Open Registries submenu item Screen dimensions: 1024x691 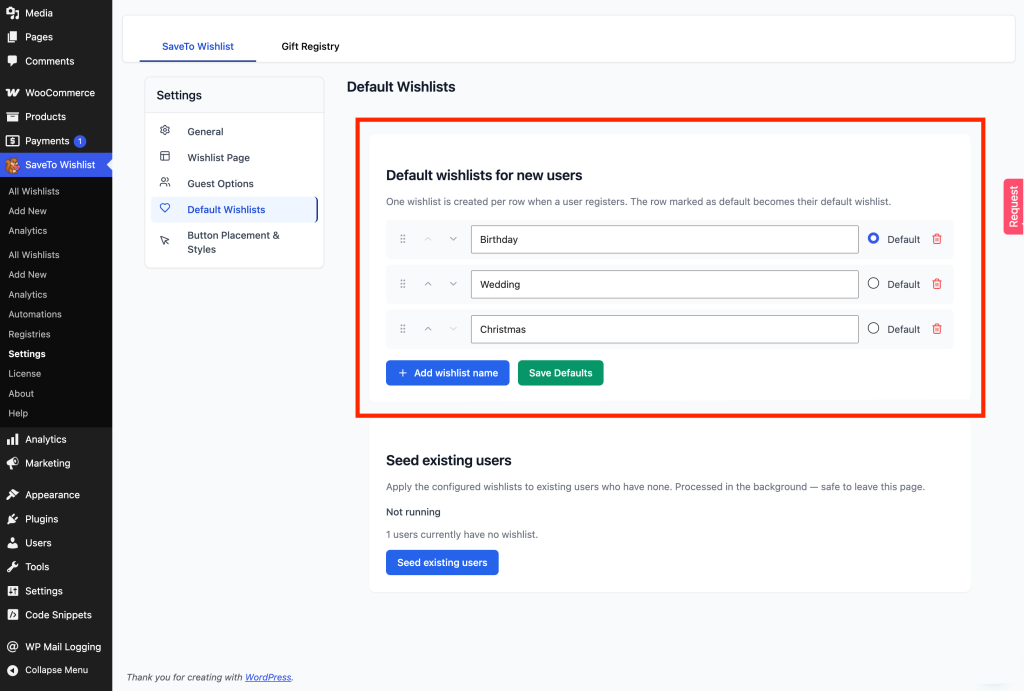point(29,334)
